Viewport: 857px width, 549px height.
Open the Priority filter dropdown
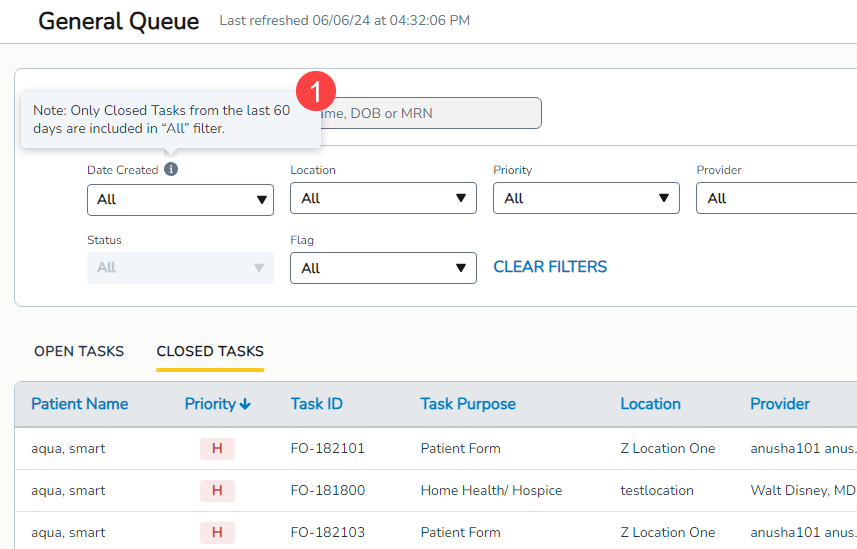586,198
